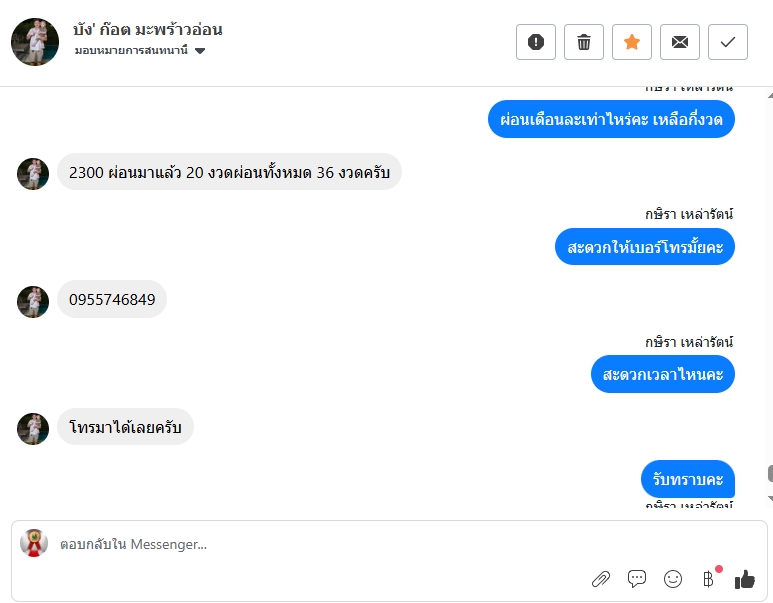Click avatar next to โทรมาได้เลยครับ message
Screen dimensions: 773x603
(33, 429)
